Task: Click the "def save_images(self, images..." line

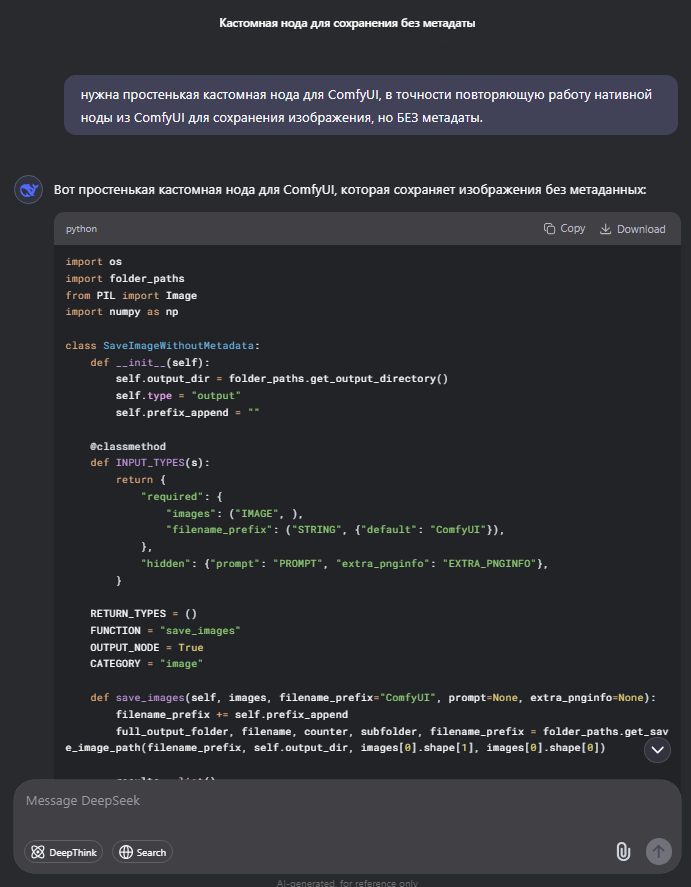Action: pyautogui.click(x=373, y=698)
